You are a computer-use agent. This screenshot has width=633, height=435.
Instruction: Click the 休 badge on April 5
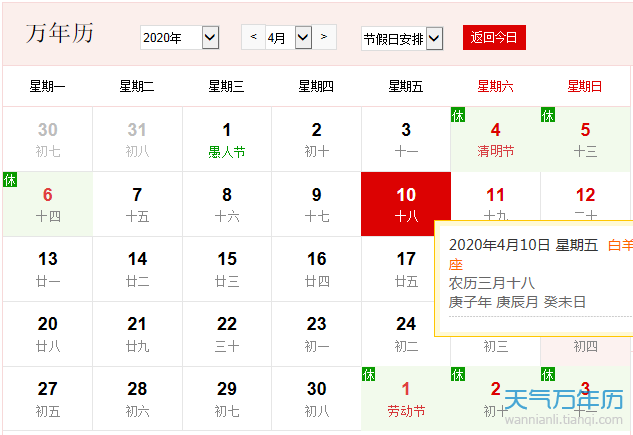pos(548,115)
